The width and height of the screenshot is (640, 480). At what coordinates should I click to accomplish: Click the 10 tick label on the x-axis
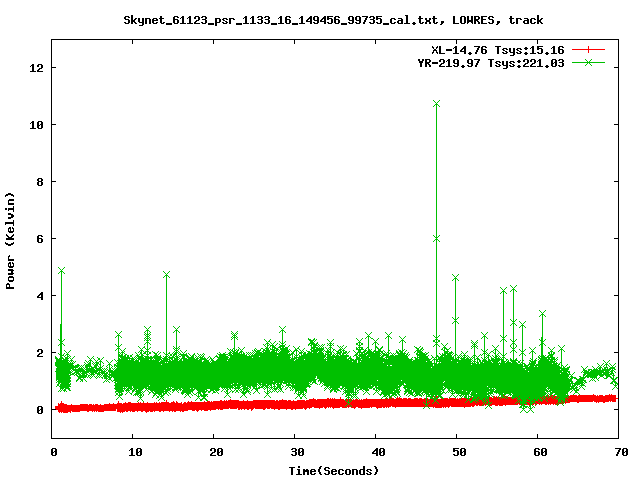tap(133, 452)
